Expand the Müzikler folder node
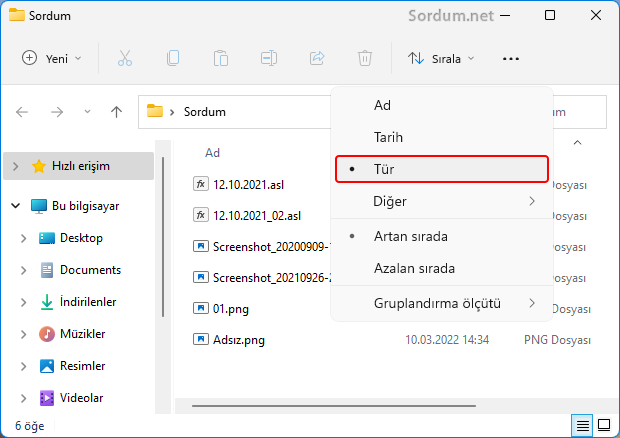Screen dimensions: 620x438 pyautogui.click(x=23, y=334)
